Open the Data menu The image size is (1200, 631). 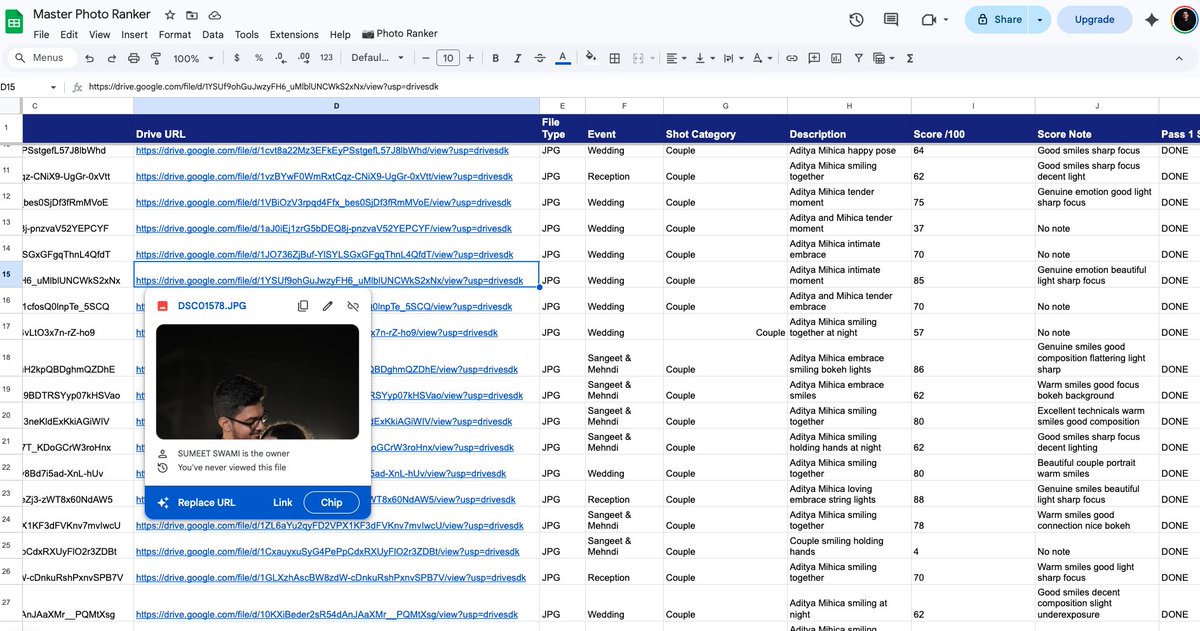coord(213,34)
